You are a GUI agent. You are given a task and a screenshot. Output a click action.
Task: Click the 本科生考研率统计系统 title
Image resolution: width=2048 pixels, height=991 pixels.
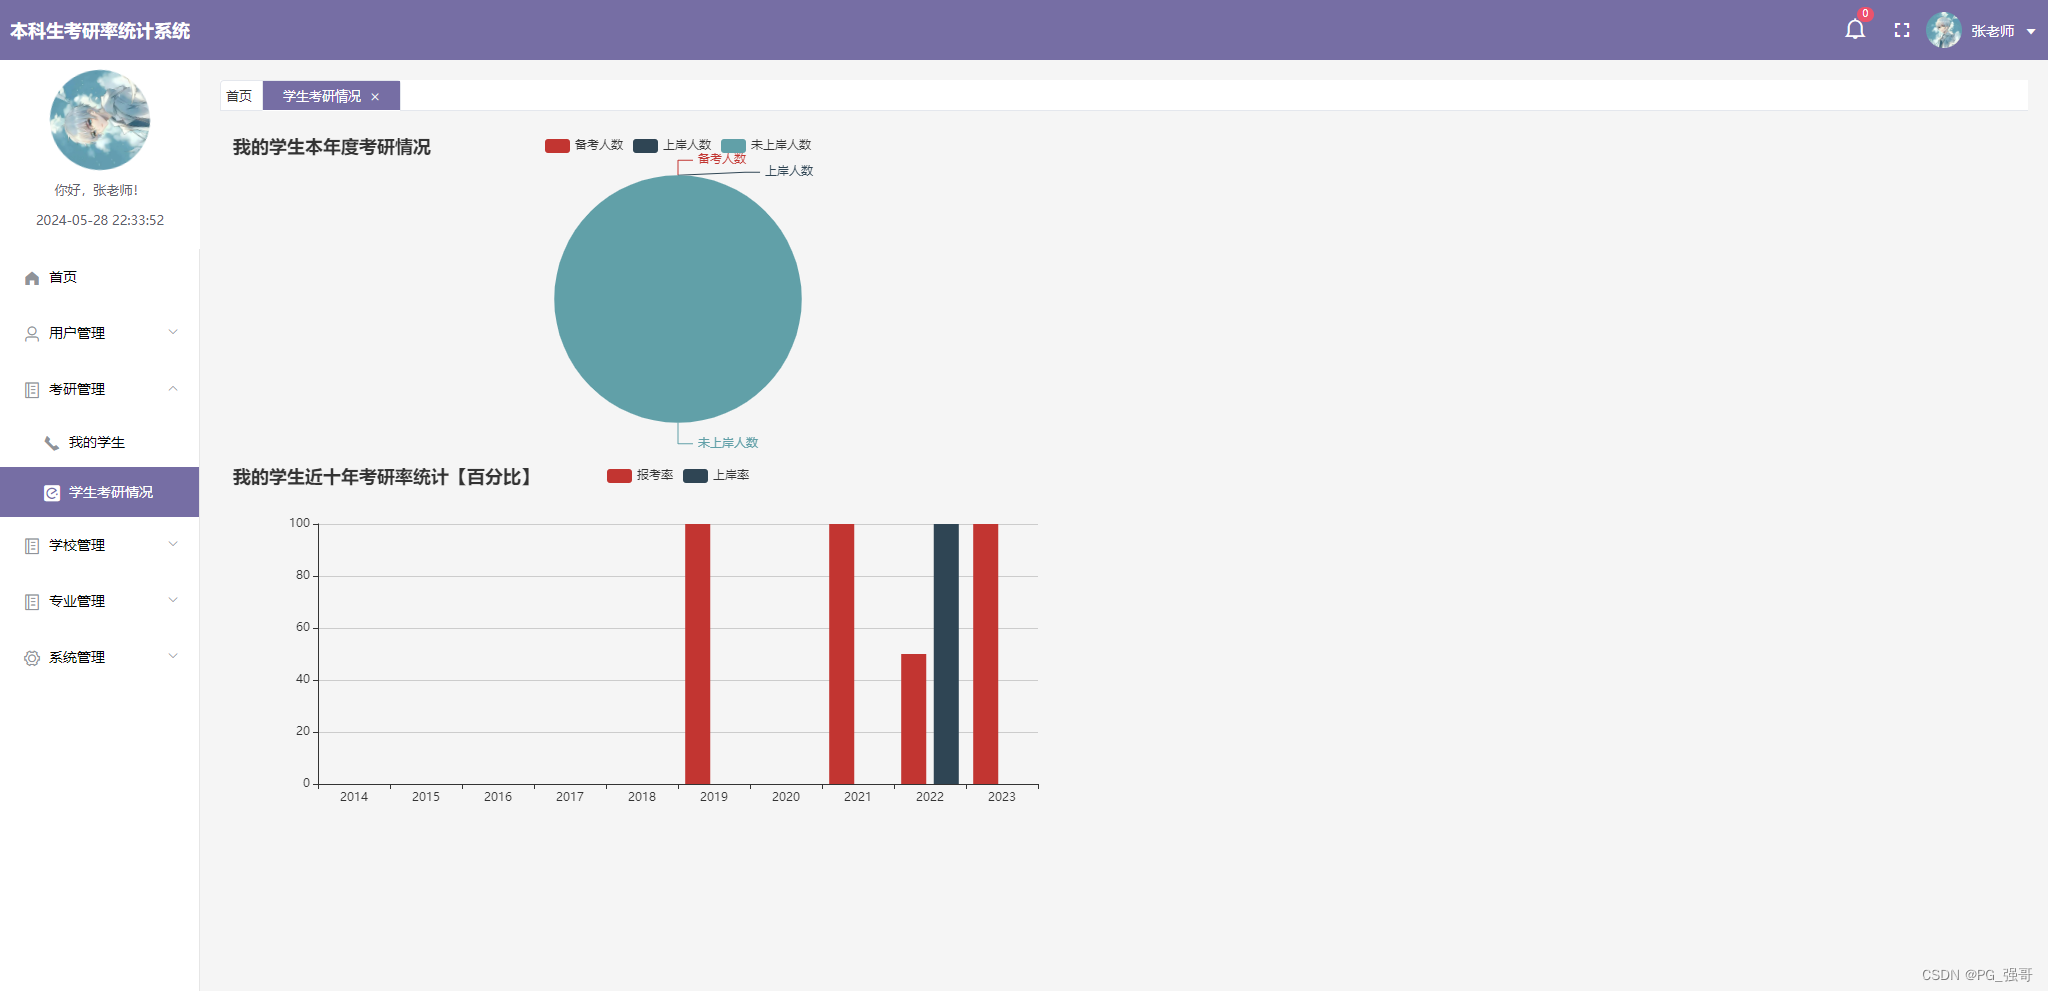coord(100,31)
